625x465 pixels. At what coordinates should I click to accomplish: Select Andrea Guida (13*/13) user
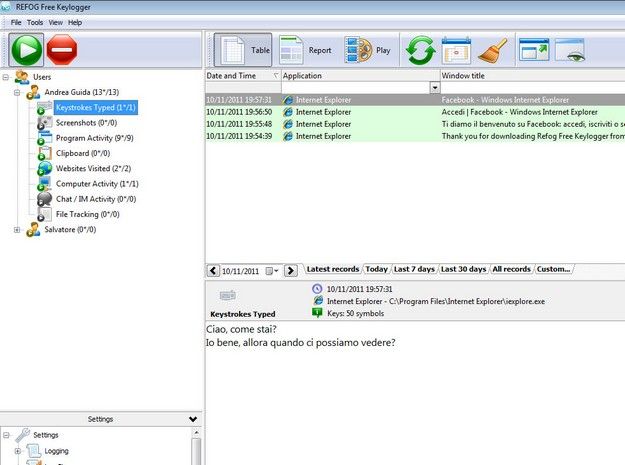[x=82, y=92]
